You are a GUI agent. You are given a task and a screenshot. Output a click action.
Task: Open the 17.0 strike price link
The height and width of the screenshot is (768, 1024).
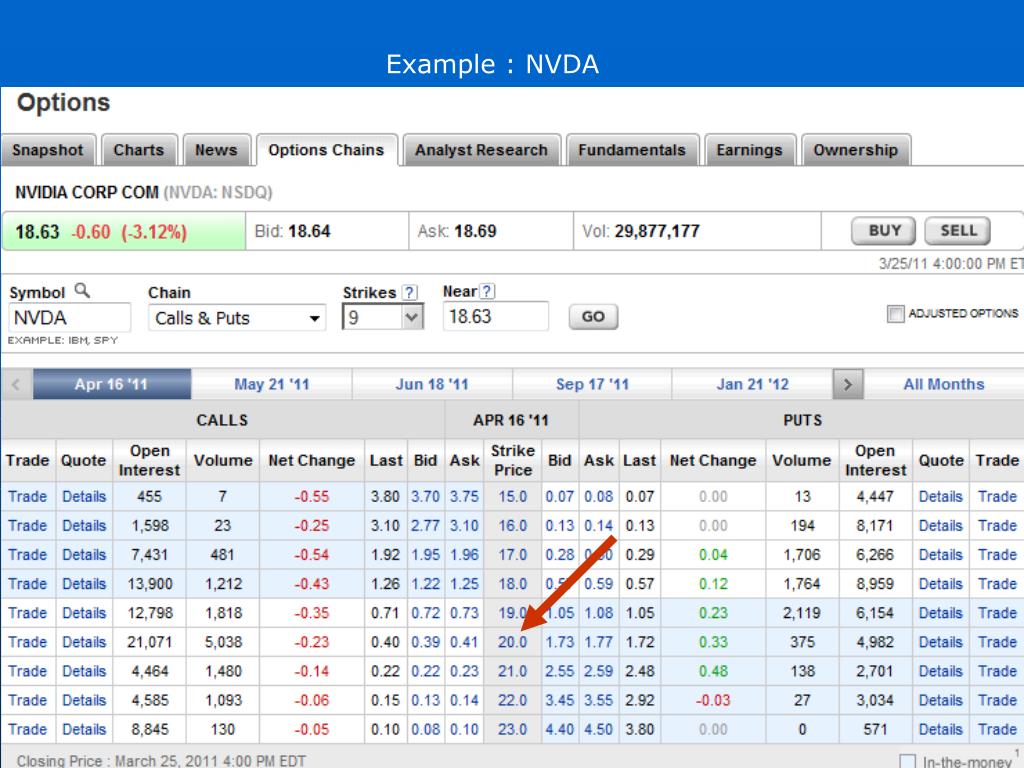pyautogui.click(x=513, y=554)
